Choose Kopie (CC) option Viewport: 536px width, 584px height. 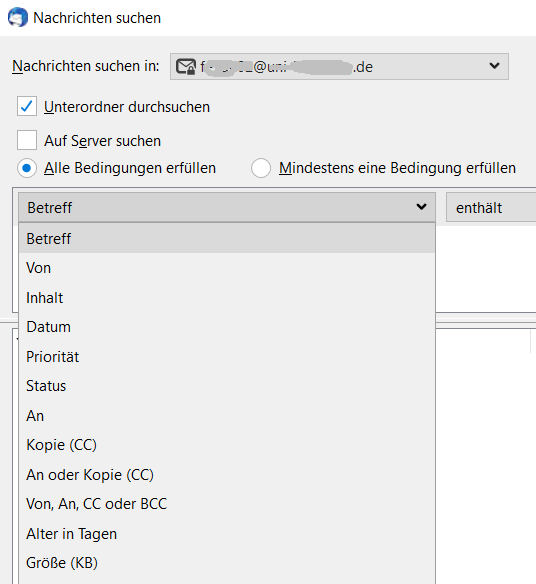pyautogui.click(x=227, y=445)
